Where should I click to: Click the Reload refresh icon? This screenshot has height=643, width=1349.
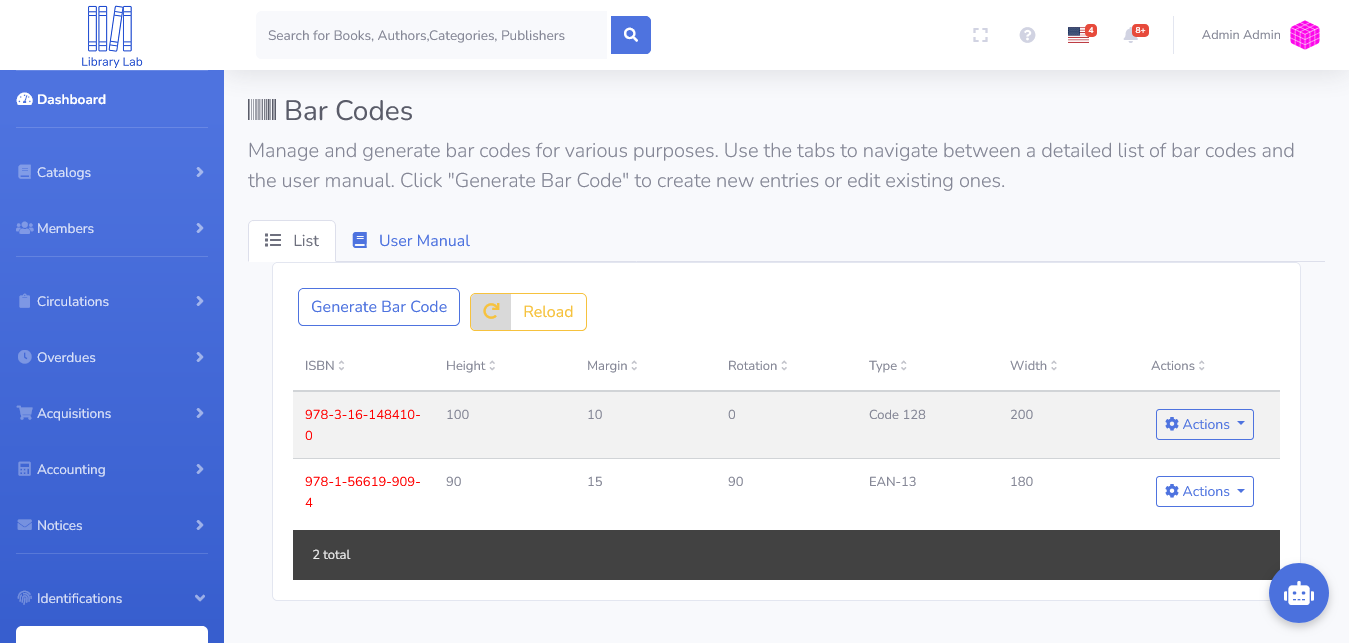pos(491,311)
